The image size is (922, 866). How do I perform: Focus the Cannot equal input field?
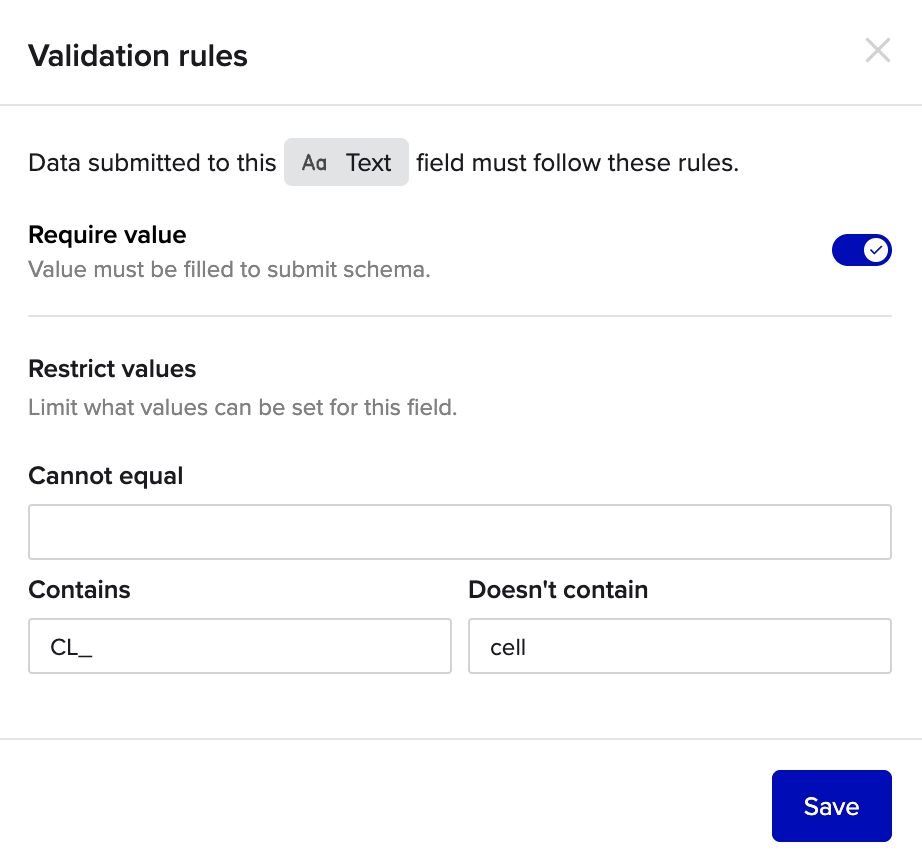pyautogui.click(x=459, y=532)
